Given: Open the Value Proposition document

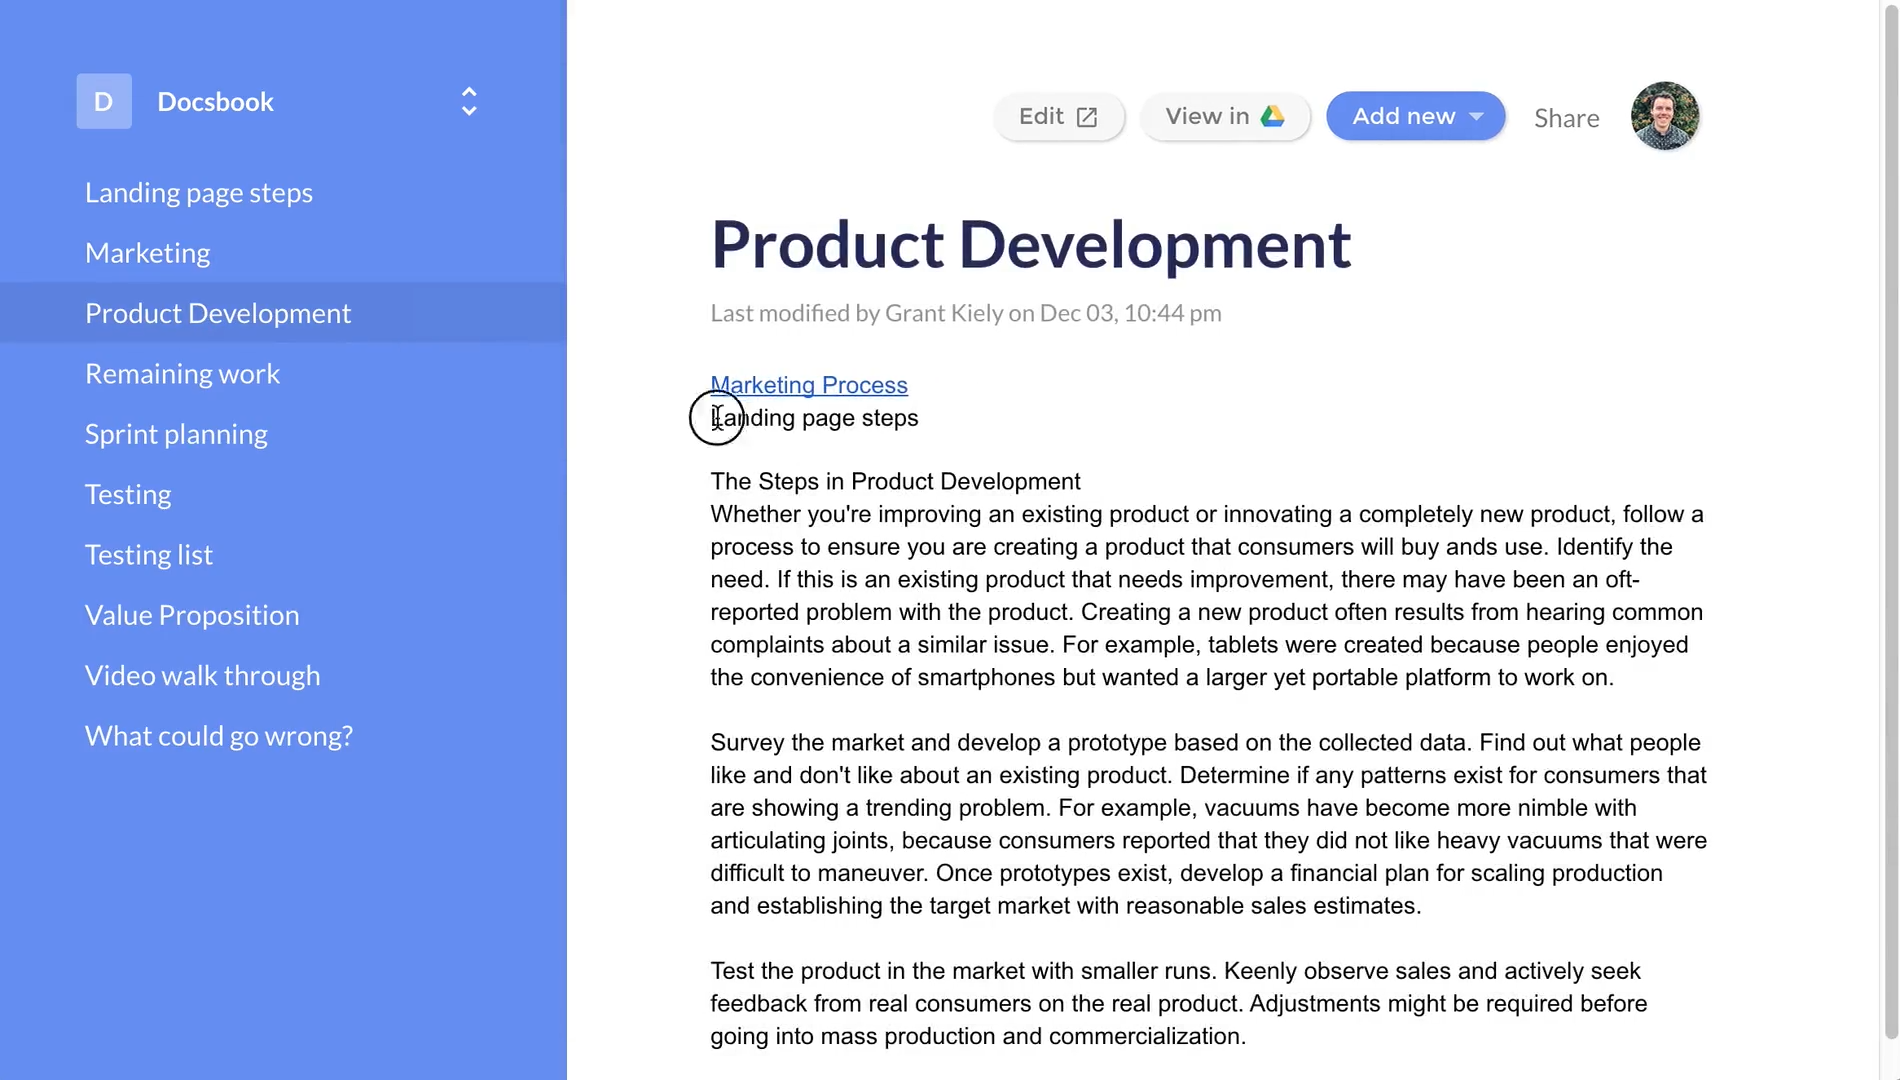Looking at the screenshot, I should 192,615.
